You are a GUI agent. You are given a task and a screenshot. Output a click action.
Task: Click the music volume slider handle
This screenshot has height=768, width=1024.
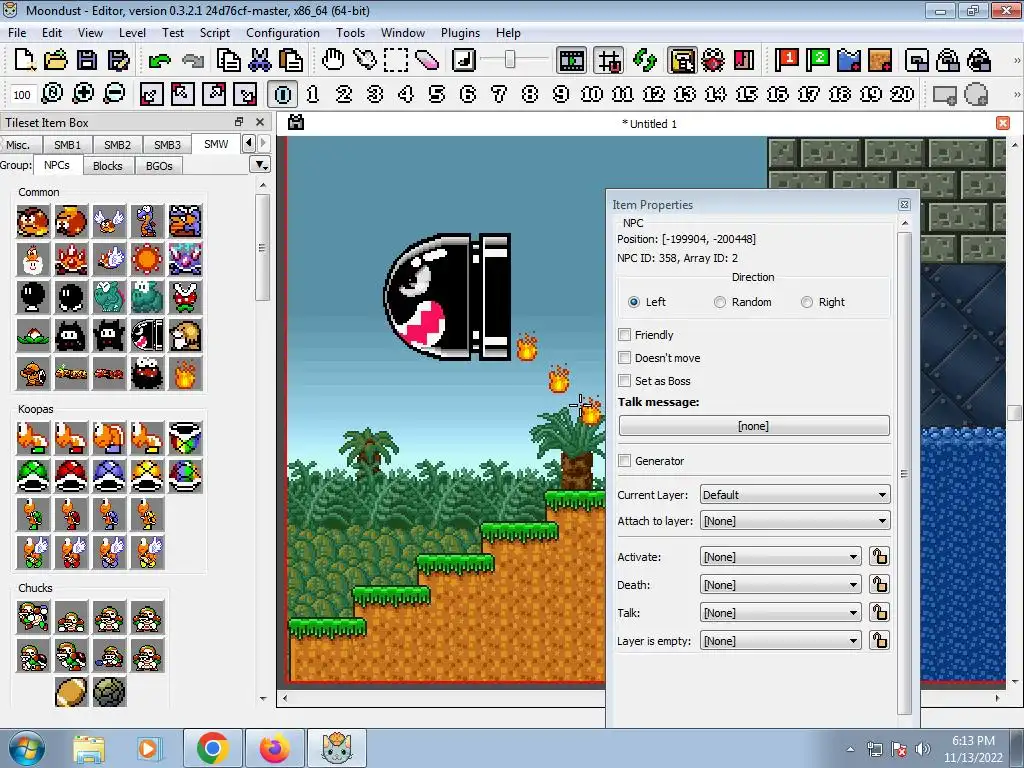[x=510, y=60]
